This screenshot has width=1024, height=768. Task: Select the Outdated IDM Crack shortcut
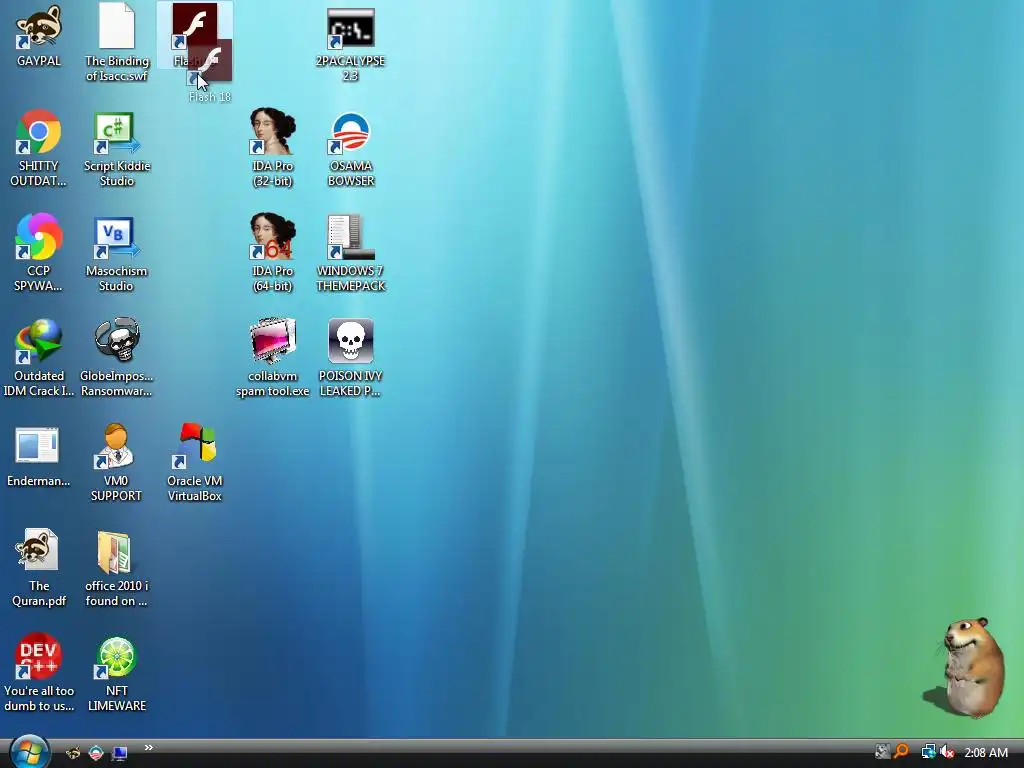[x=39, y=358]
